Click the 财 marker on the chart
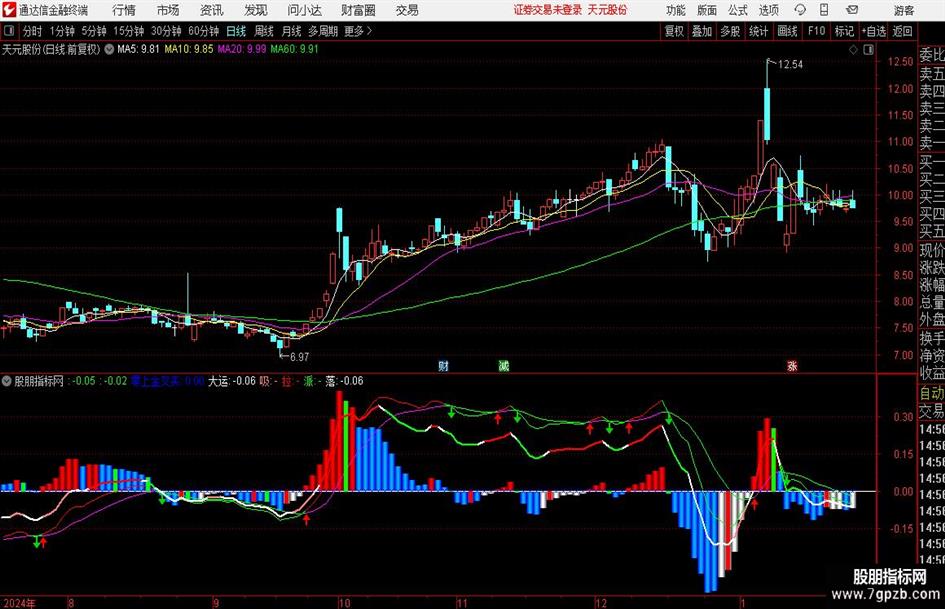The width and height of the screenshot is (945, 609). 444,365
